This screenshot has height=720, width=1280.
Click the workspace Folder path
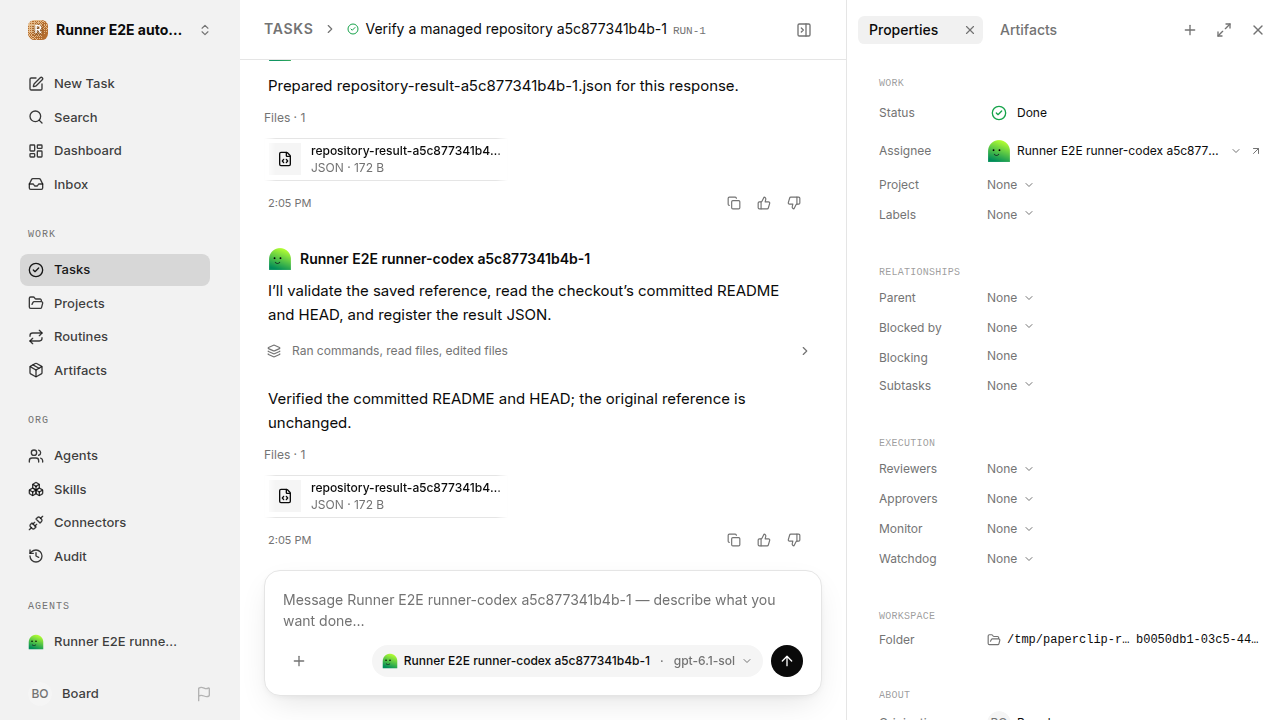pyautogui.click(x=1123, y=640)
